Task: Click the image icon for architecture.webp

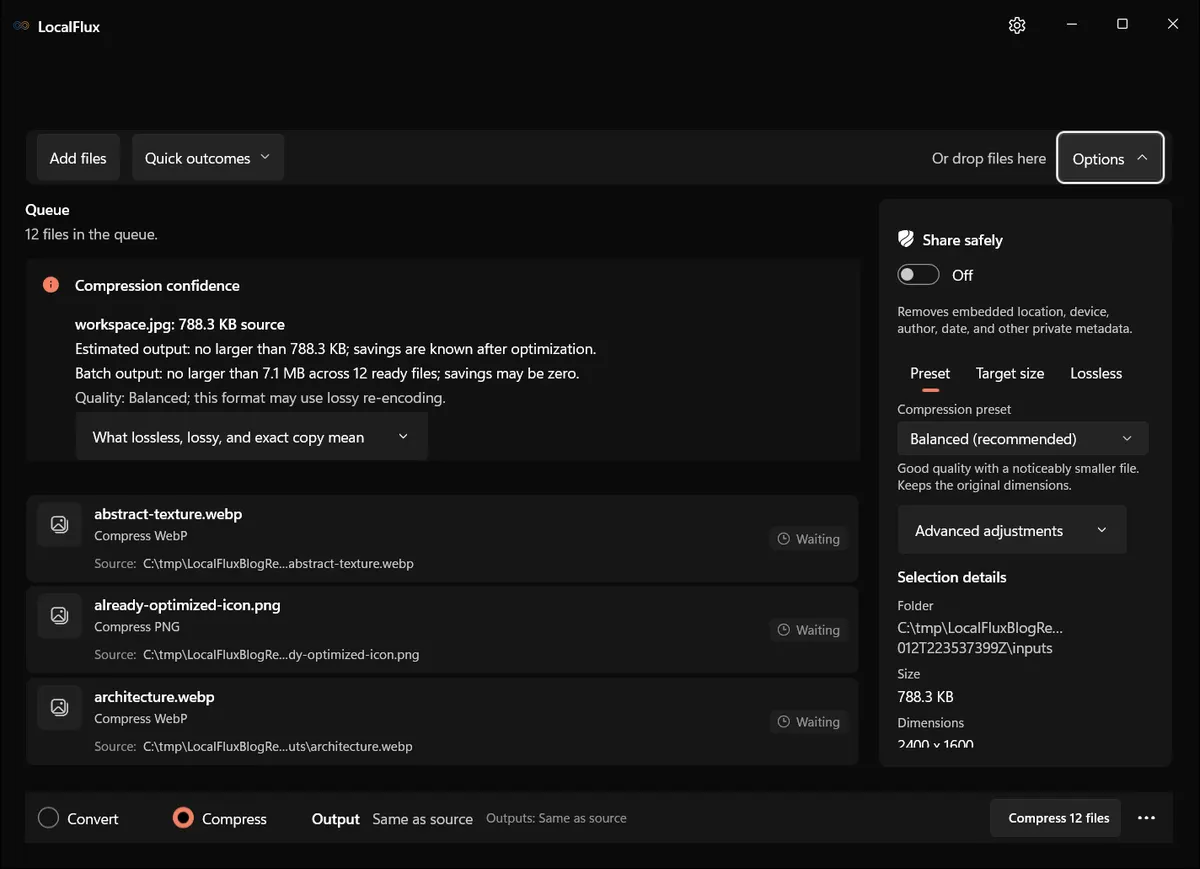Action: (59, 707)
